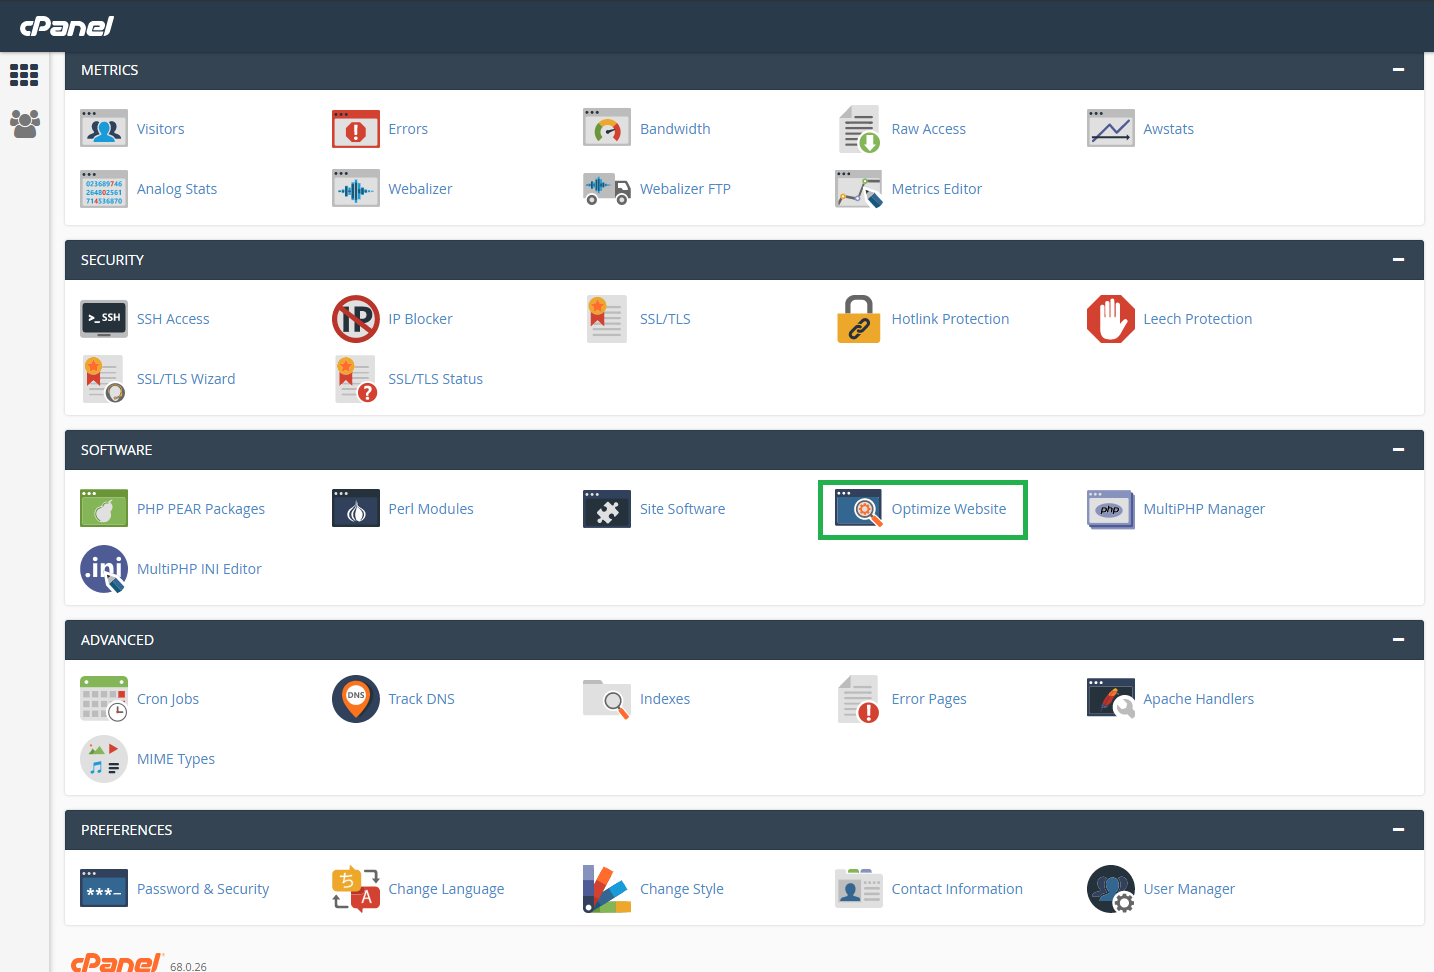
Task: Open the home grid view in sidebar
Action: [24, 75]
